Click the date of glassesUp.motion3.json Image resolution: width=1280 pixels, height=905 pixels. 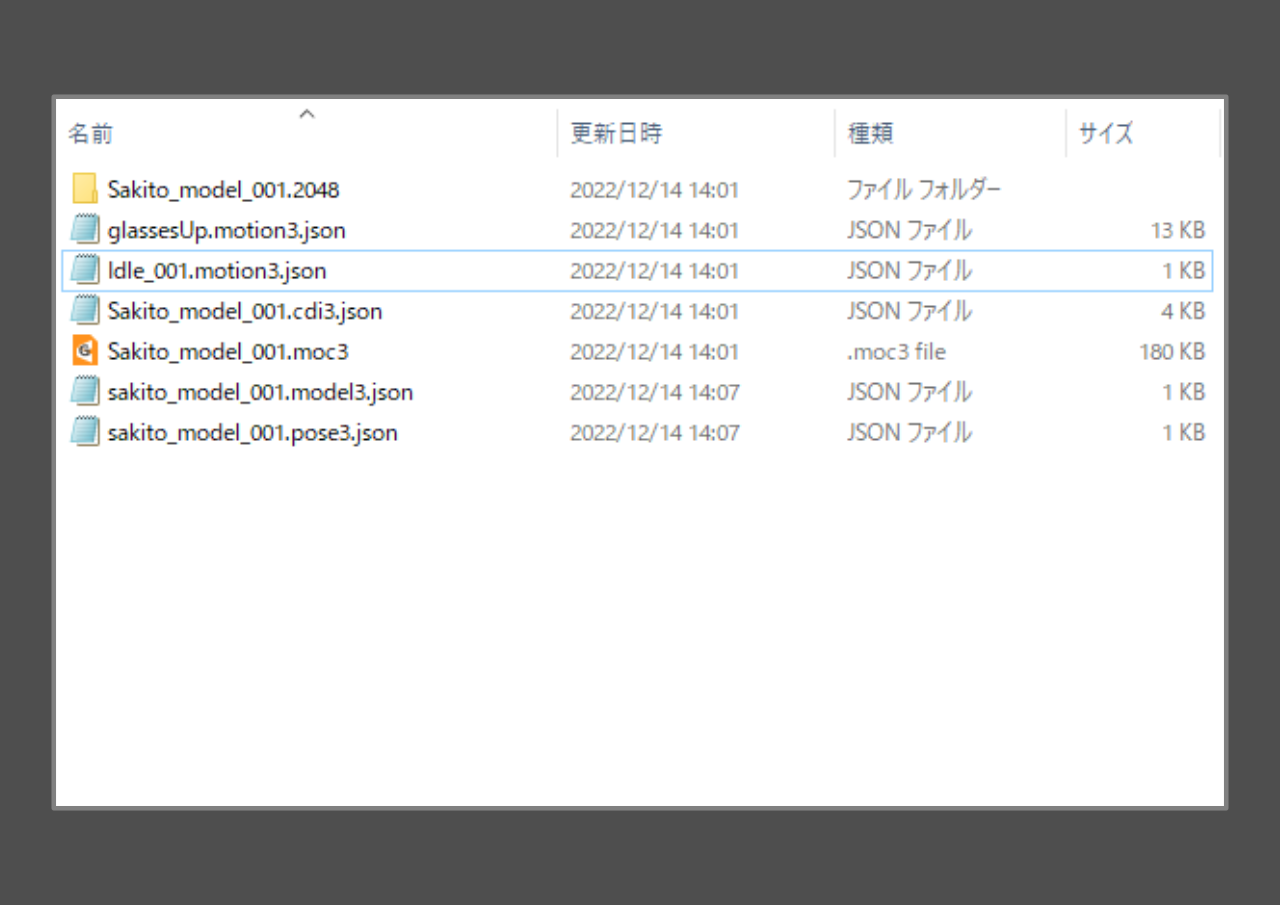654,230
